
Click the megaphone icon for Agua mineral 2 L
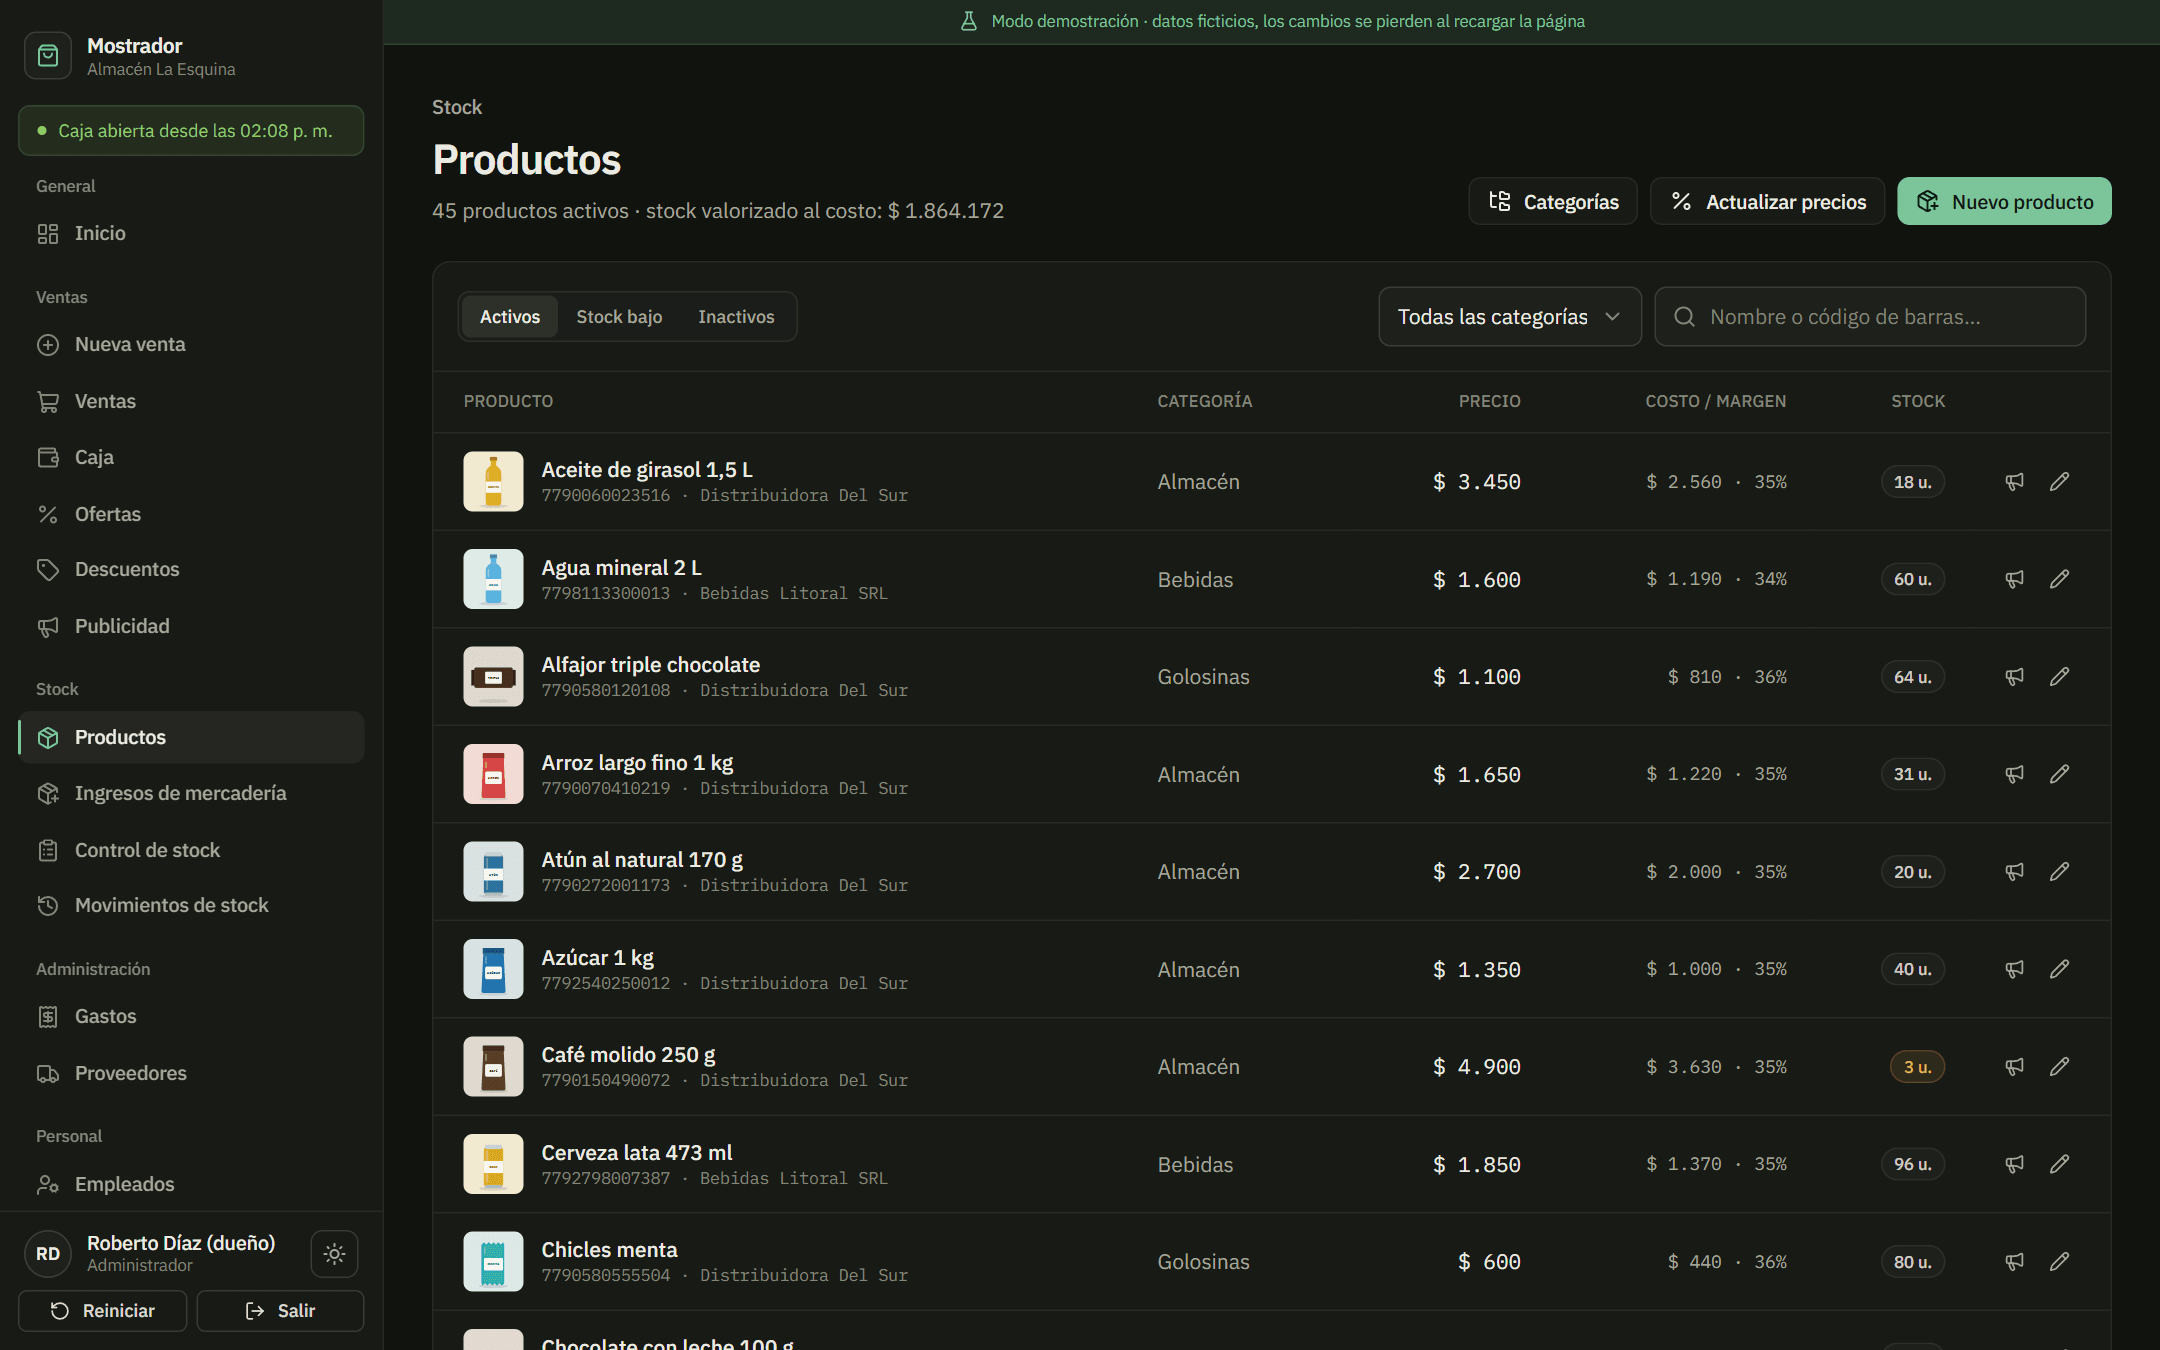point(2014,579)
